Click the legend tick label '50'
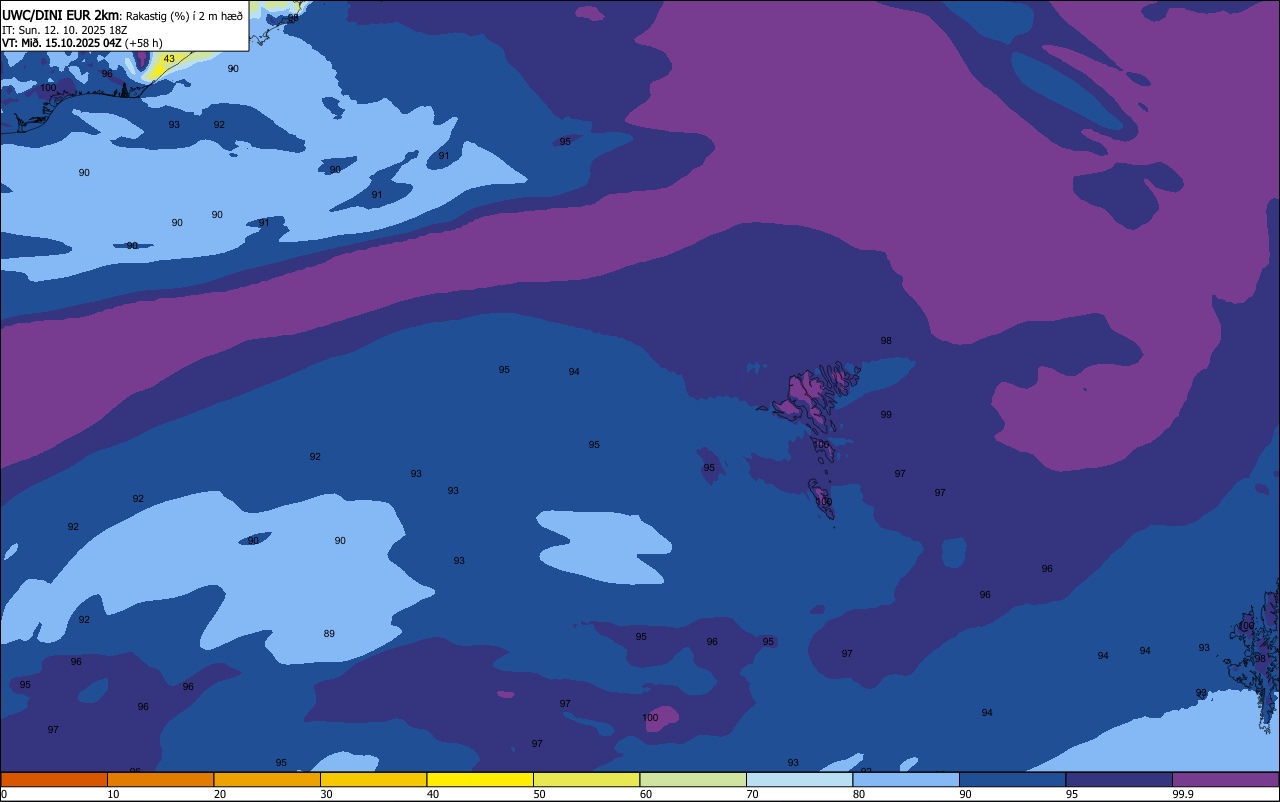1280x802 pixels. [540, 794]
